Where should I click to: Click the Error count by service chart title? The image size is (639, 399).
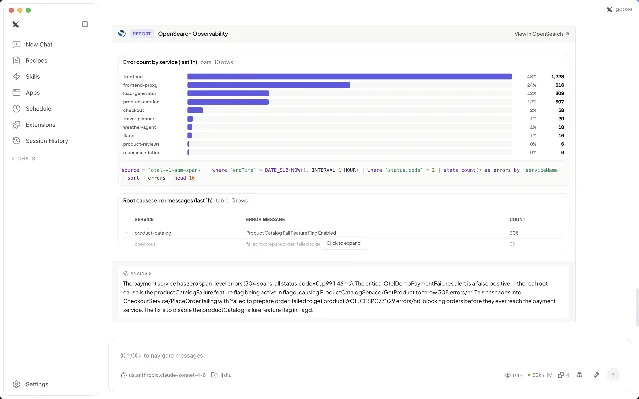160,62
